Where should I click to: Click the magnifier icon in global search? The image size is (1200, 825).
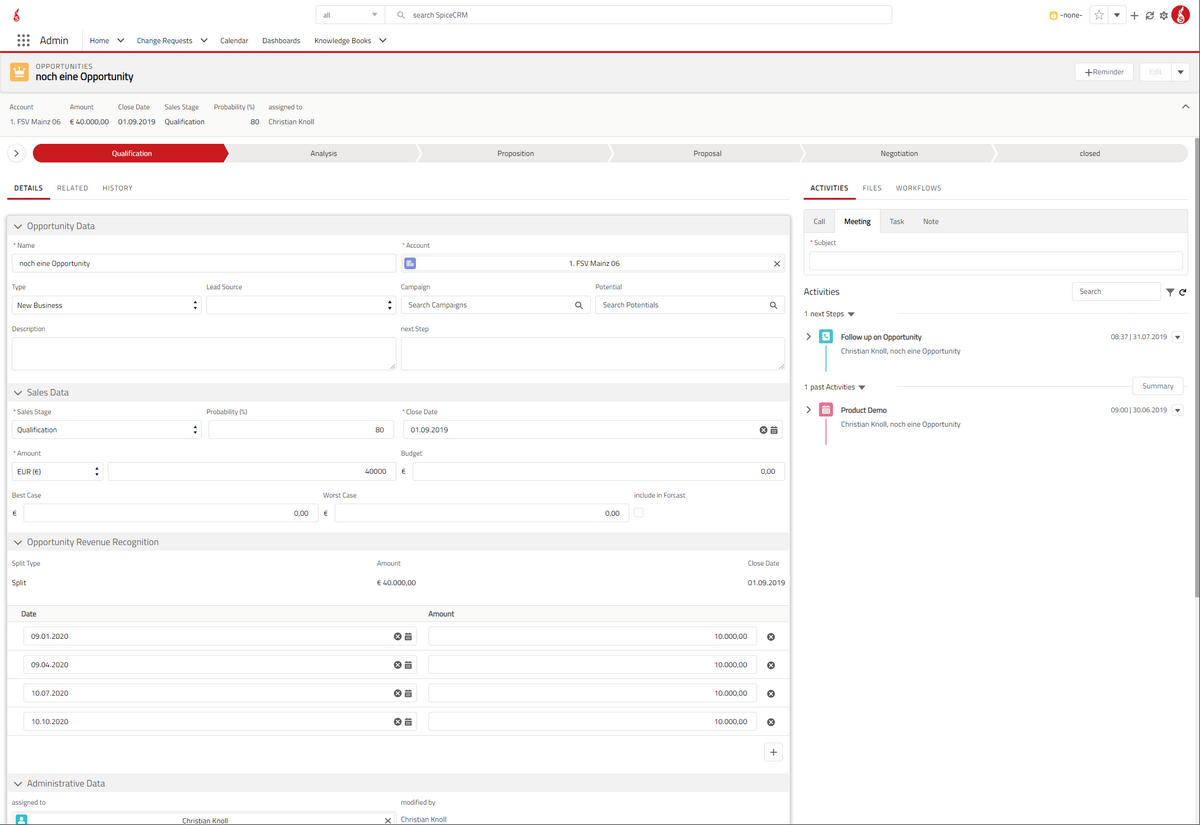(x=401, y=16)
